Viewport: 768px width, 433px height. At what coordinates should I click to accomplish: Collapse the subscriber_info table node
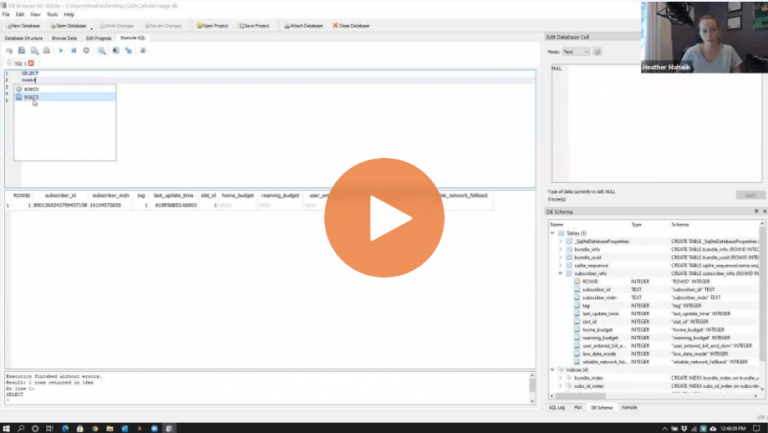(560, 273)
